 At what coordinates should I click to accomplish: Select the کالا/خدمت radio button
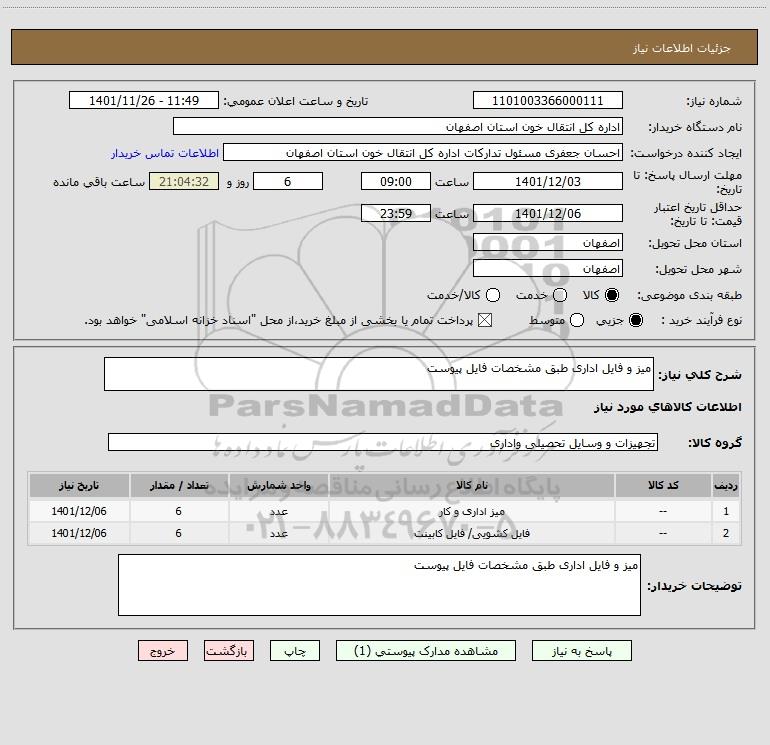click(493, 295)
